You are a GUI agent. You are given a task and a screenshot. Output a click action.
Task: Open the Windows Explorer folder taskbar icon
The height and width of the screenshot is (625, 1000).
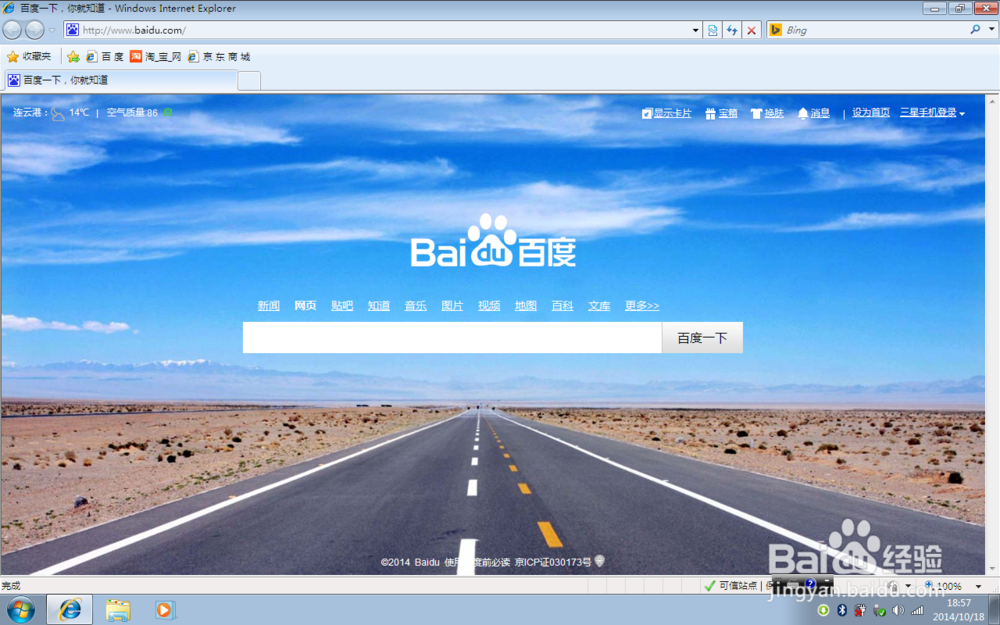coord(118,610)
